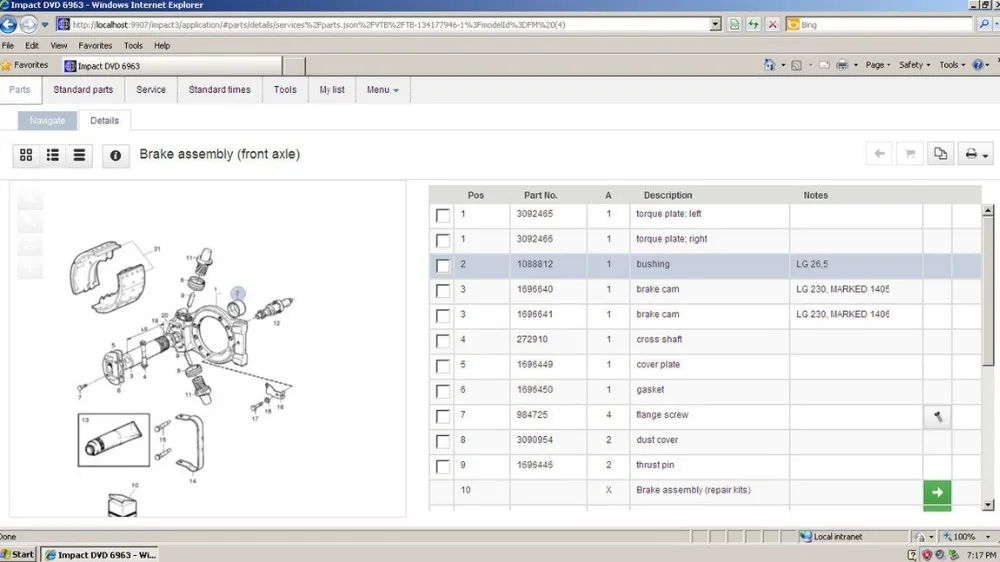Click refresh icon in address bar
The height and width of the screenshot is (562, 1000).
[x=753, y=24]
